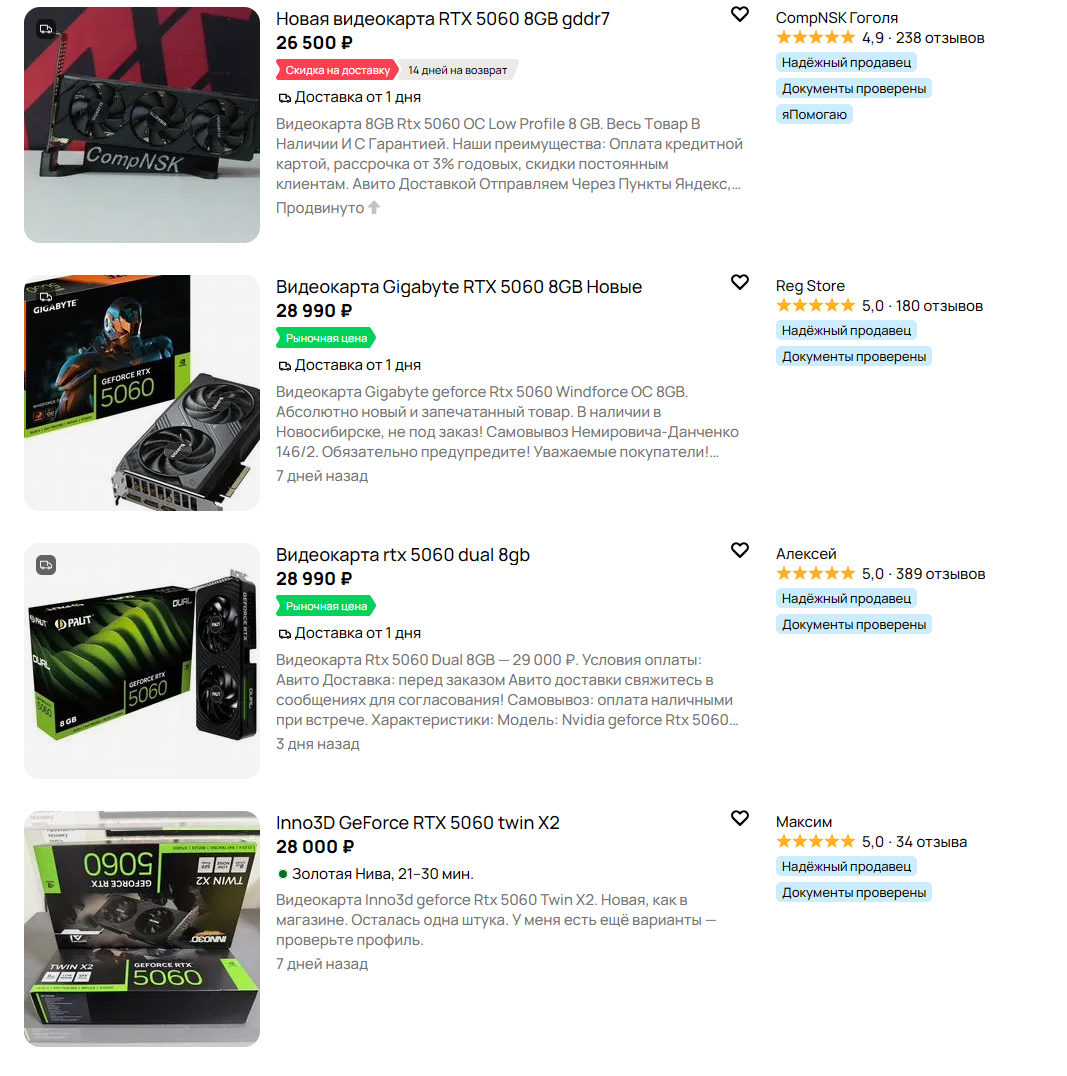This screenshot has height=1076, width=1067.
Task: Click the Скидка на доставку badge
Action: 337,70
